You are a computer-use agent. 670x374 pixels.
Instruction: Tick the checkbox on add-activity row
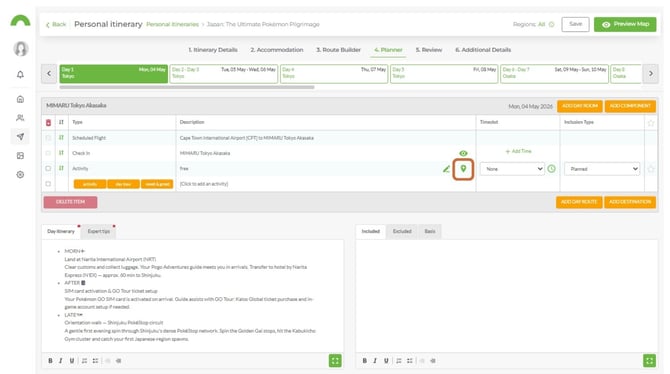click(x=48, y=184)
